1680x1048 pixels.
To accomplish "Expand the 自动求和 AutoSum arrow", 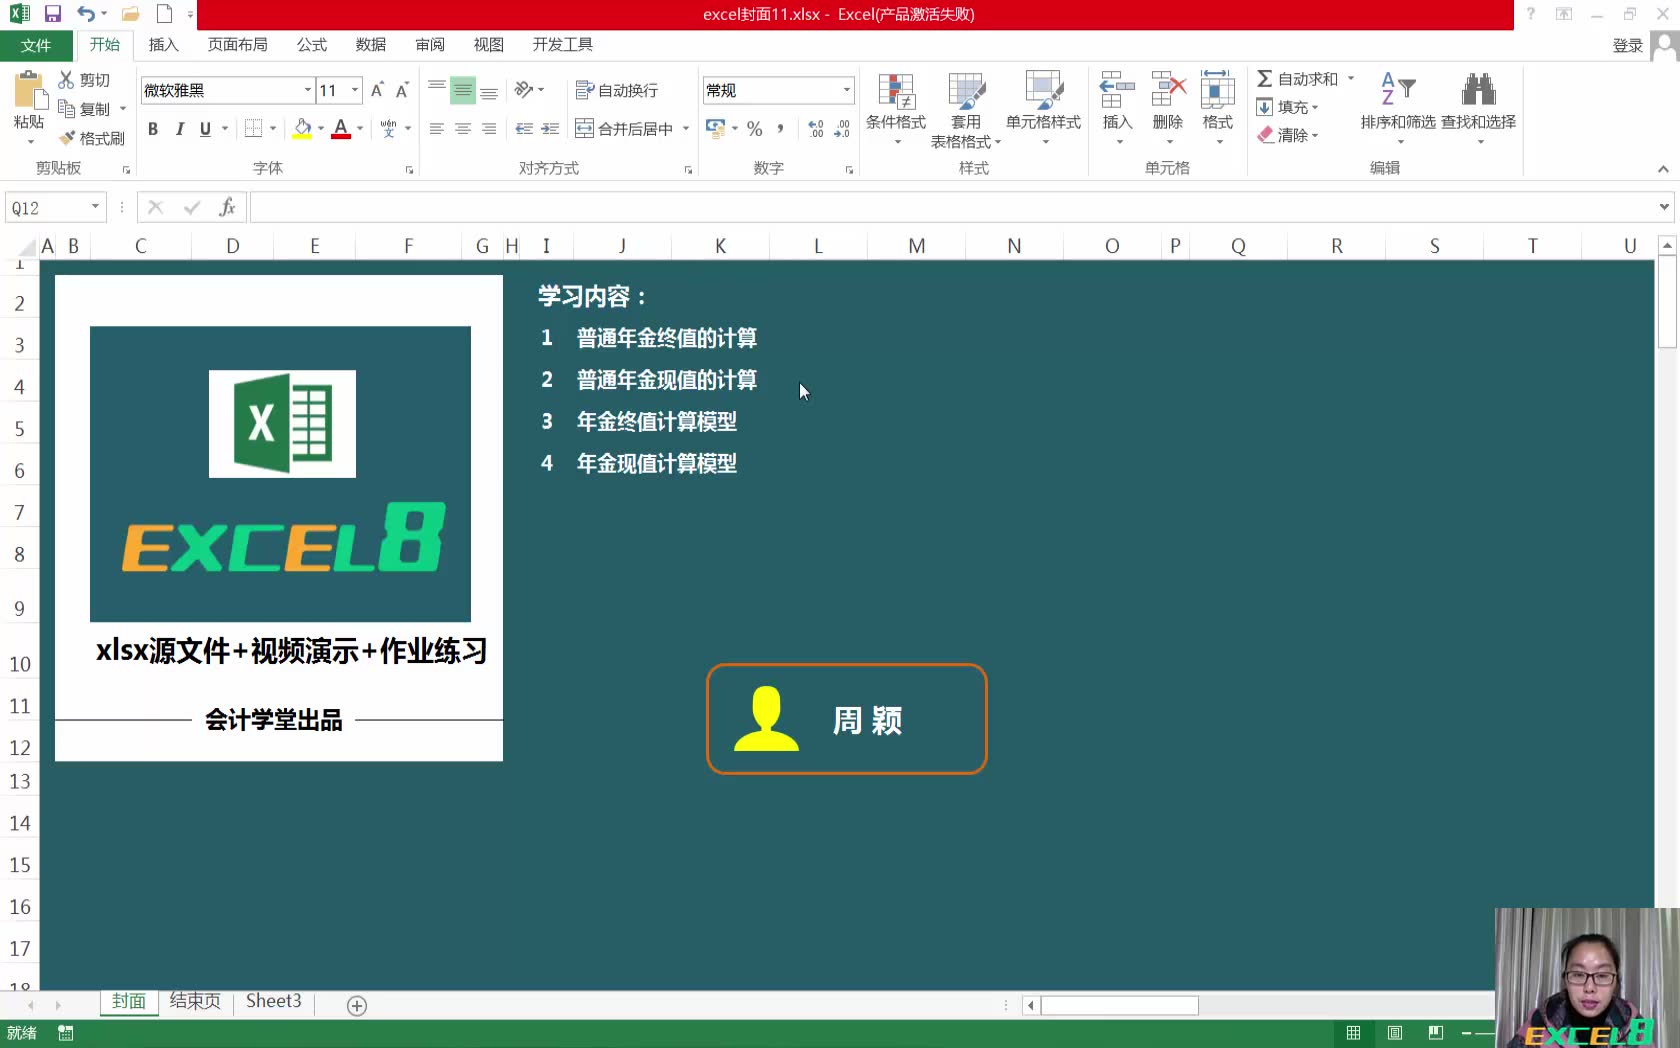I will coord(1351,78).
